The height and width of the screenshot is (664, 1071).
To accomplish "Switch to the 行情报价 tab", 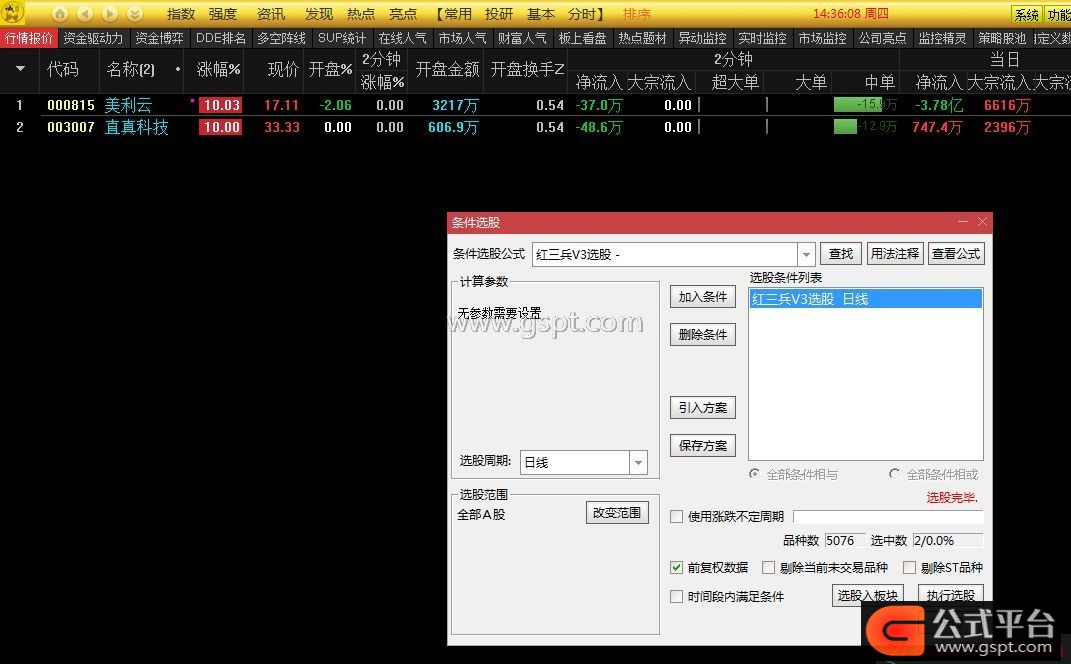I will [29, 38].
